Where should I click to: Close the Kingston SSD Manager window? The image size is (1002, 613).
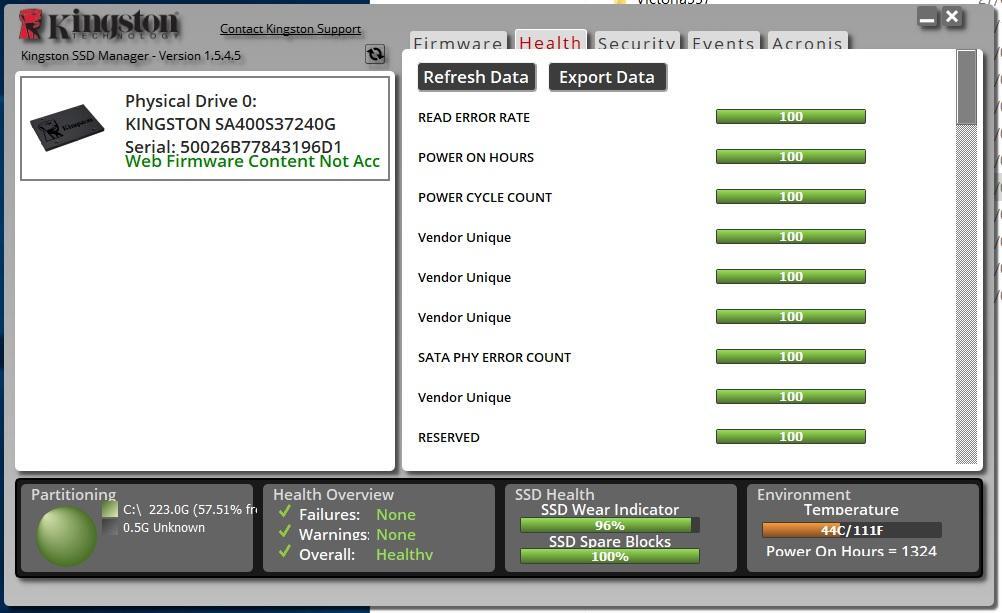coord(952,17)
